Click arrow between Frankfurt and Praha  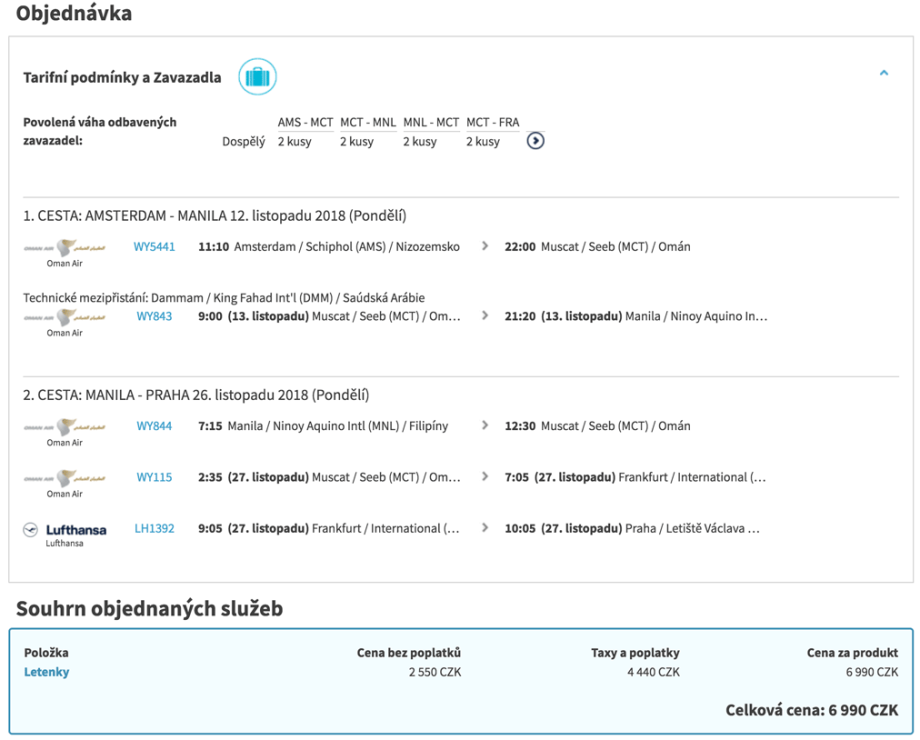[x=486, y=528]
